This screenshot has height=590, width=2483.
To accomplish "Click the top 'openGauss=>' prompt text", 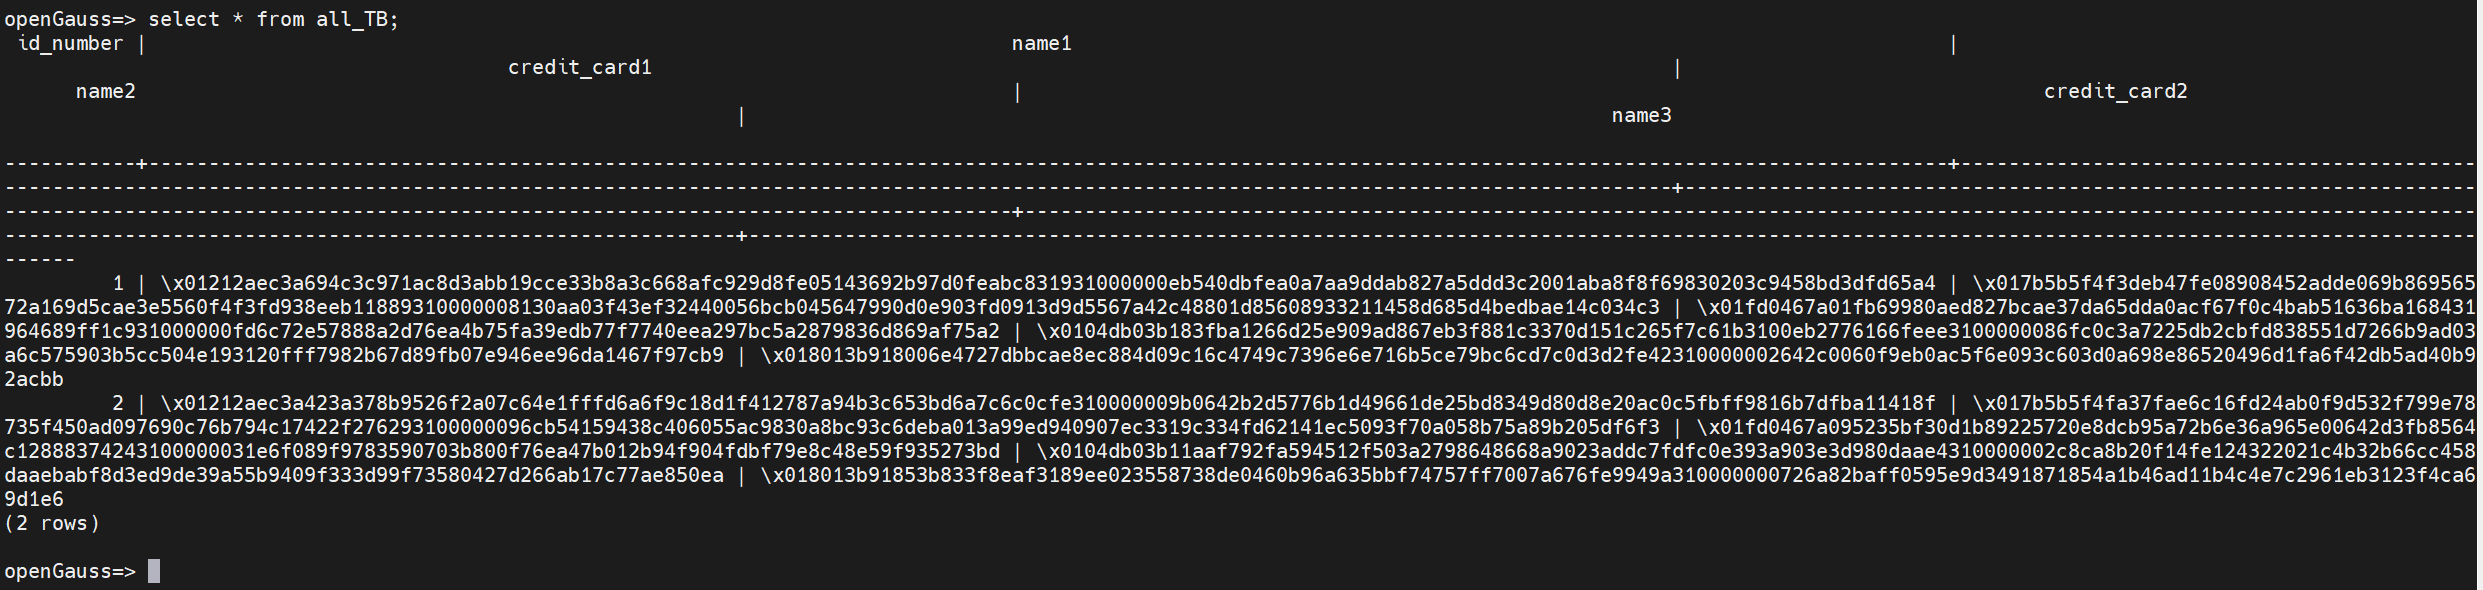I will point(69,19).
